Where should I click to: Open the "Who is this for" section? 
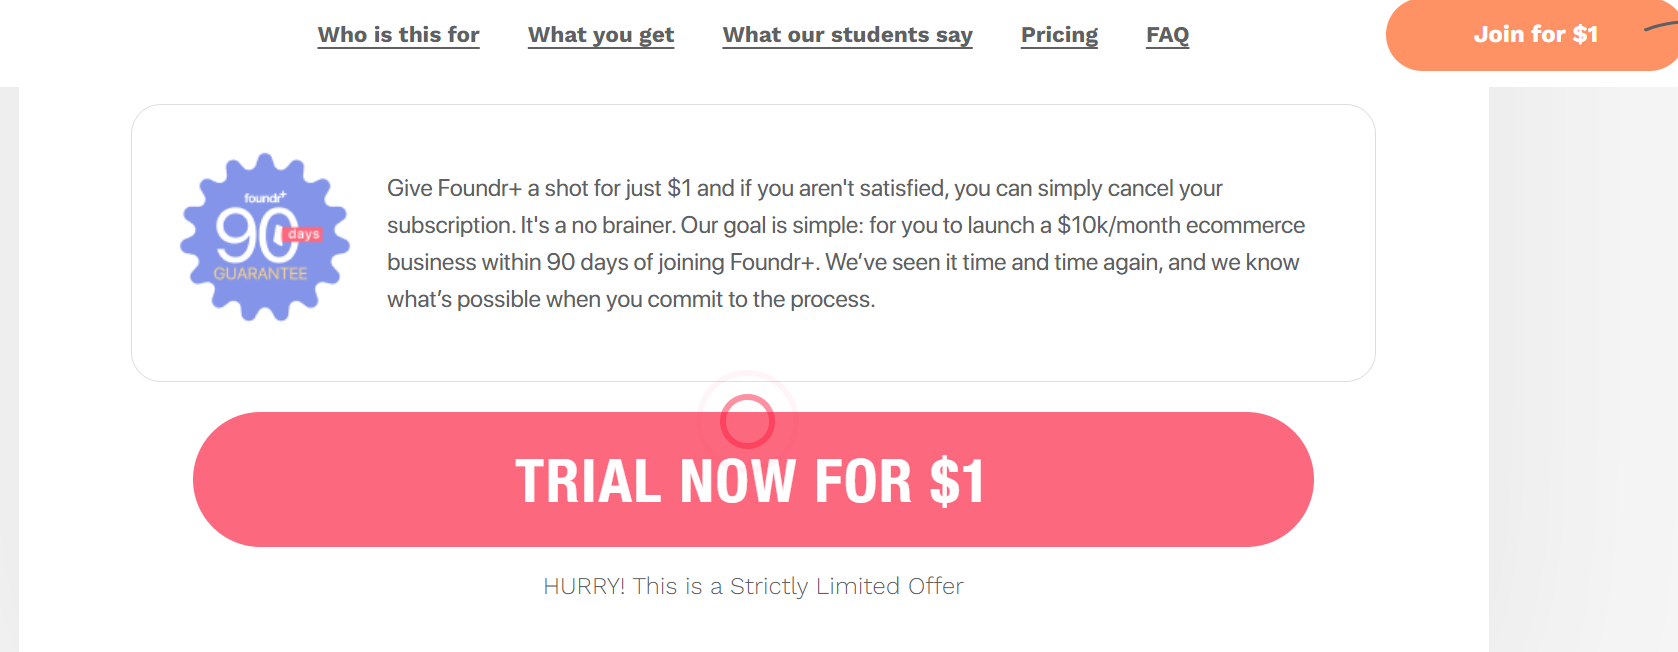[398, 35]
